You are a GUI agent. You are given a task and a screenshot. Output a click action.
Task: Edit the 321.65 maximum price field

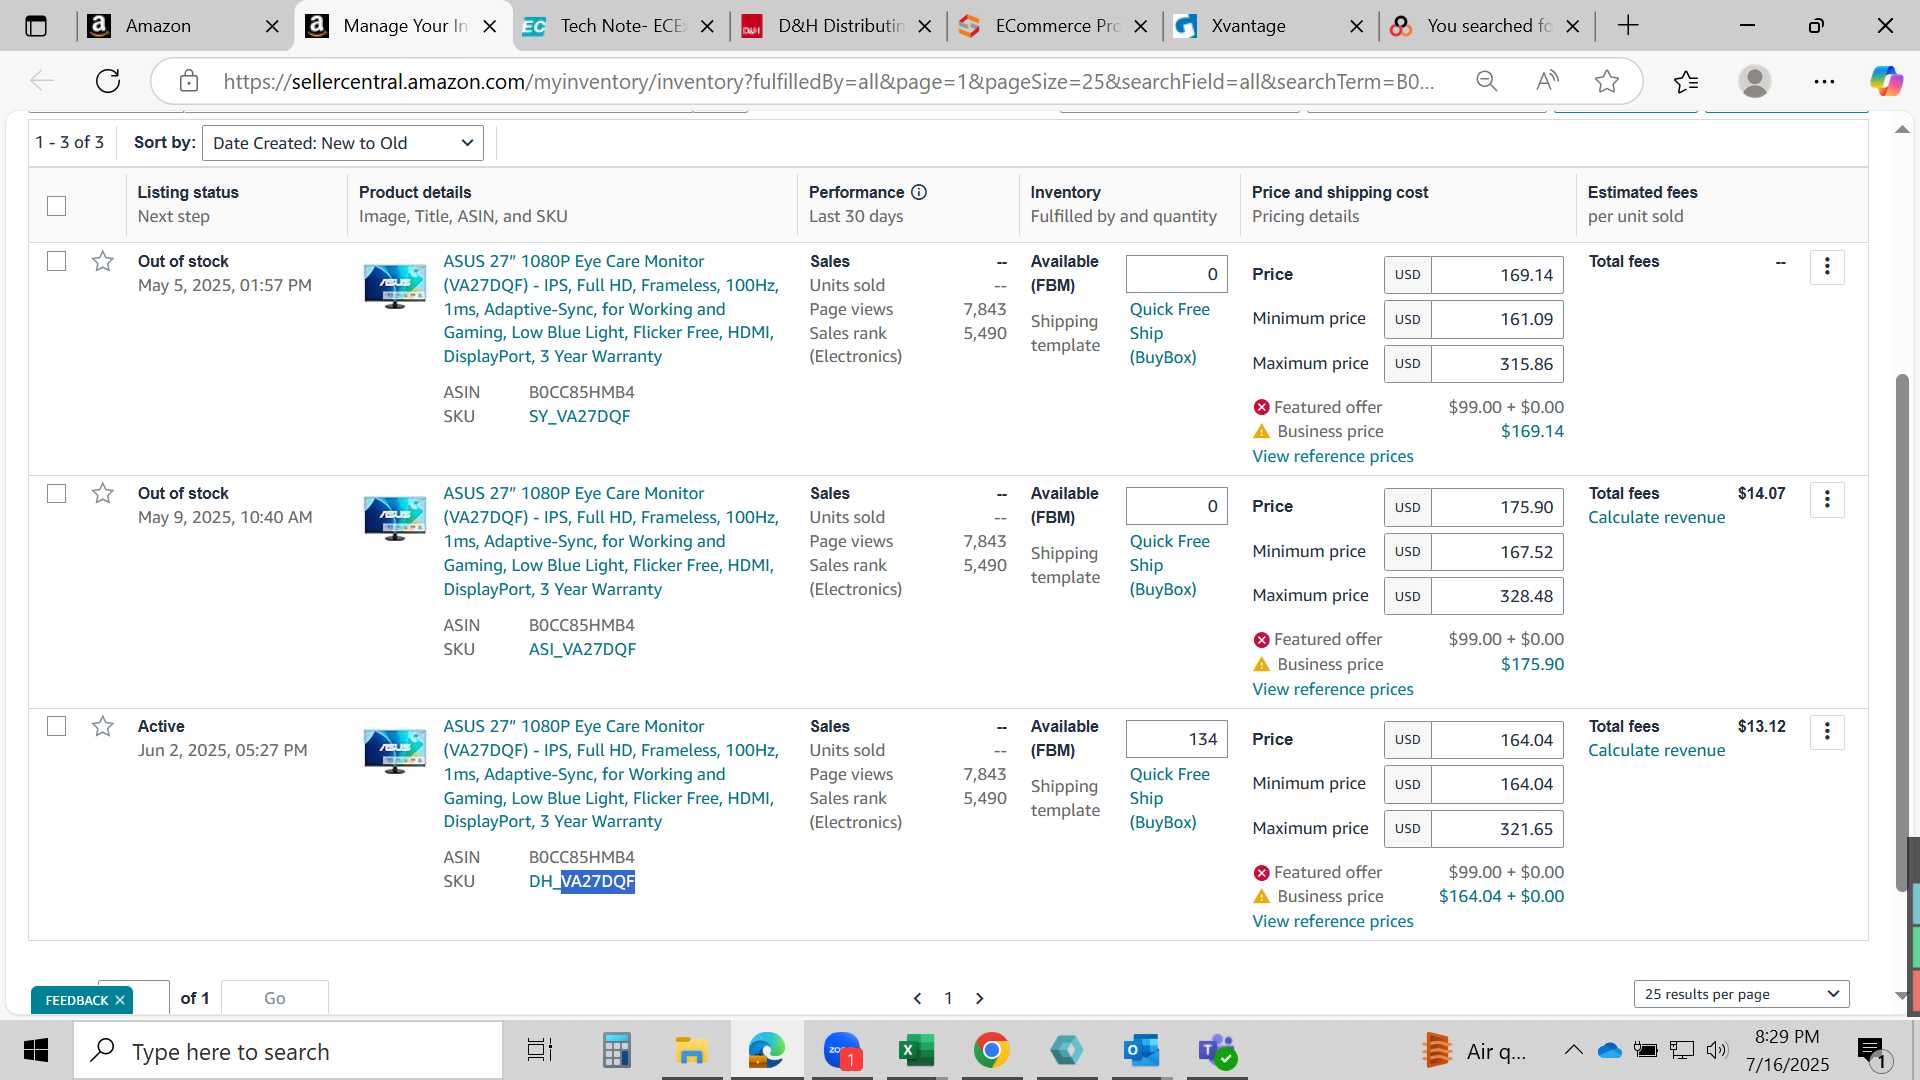tap(1497, 829)
